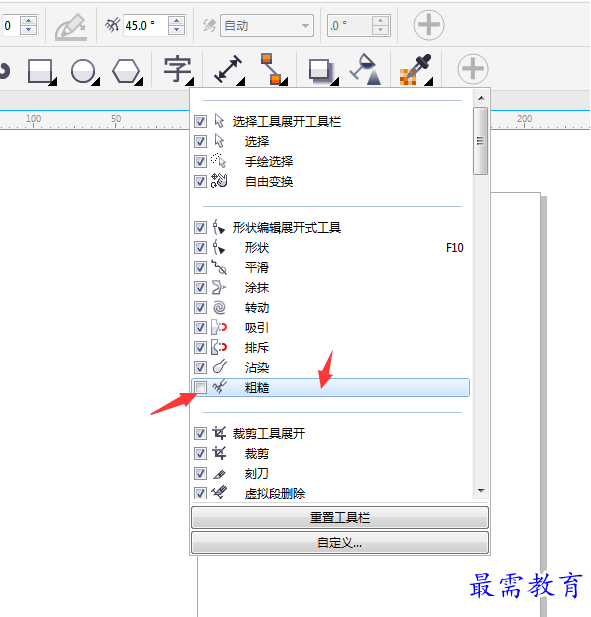Decrease the 45.0° tilt value
Screen dimensions: 591x617
coord(176,30)
